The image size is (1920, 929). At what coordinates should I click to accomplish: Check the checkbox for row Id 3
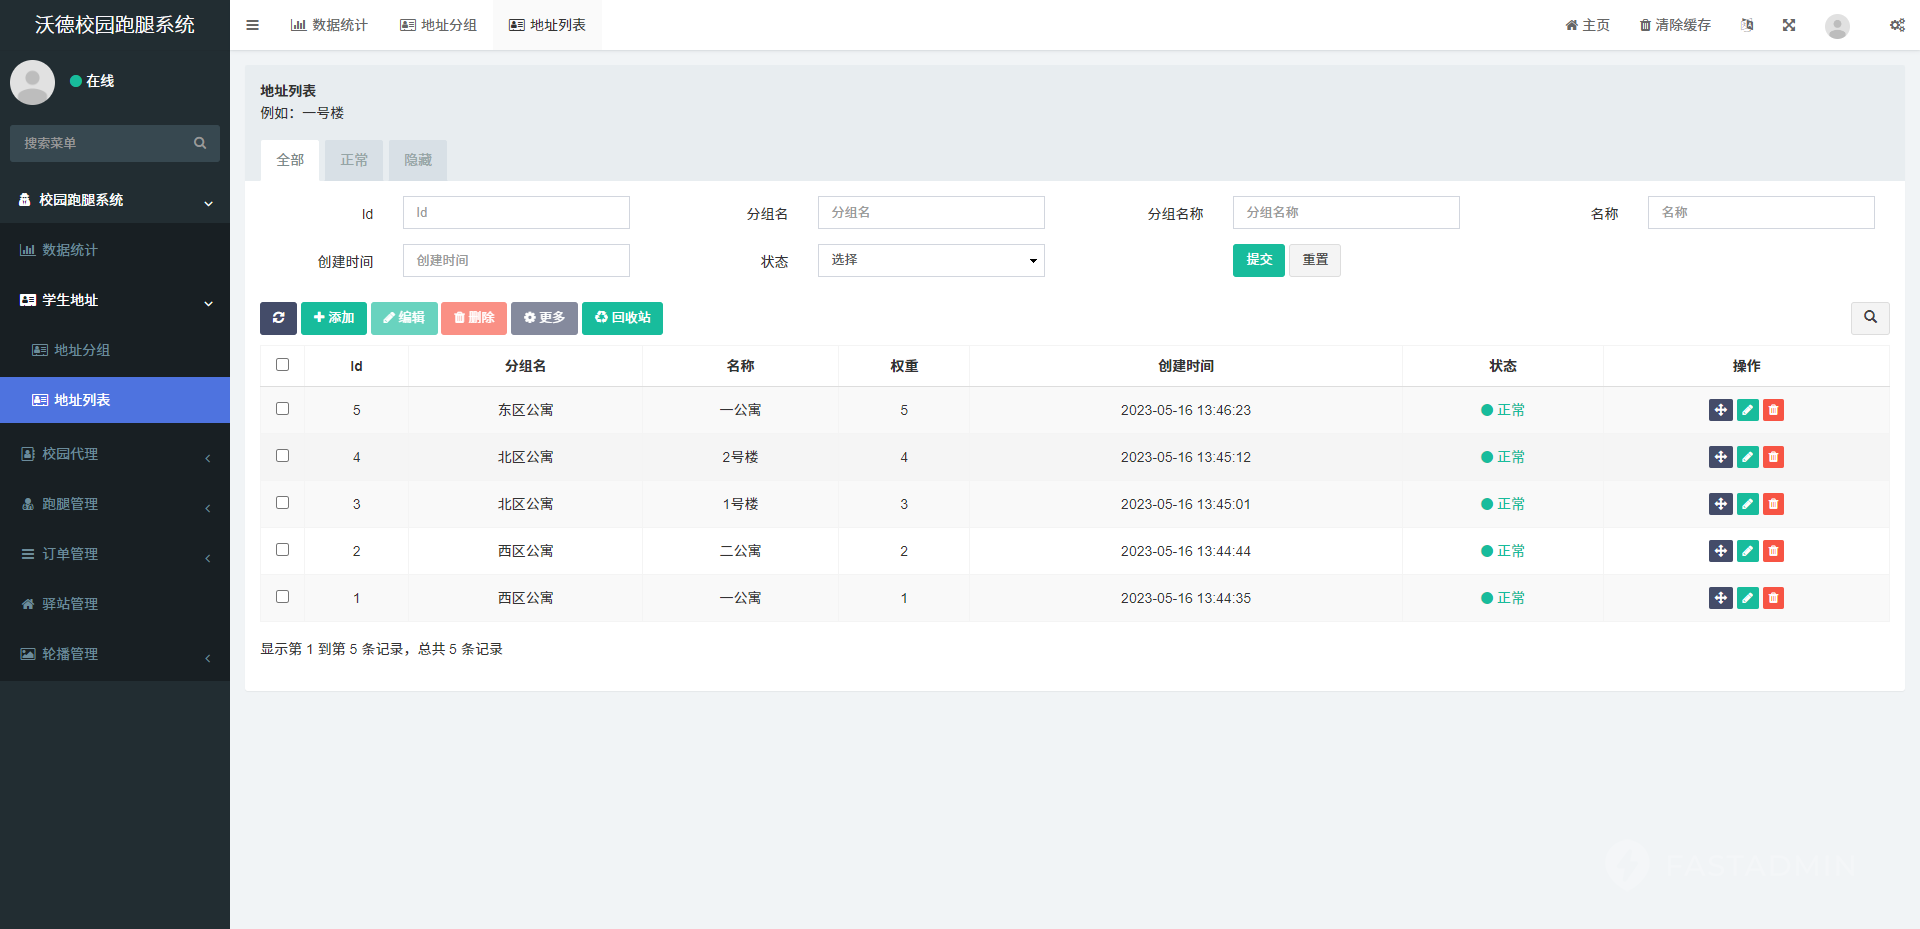click(282, 503)
